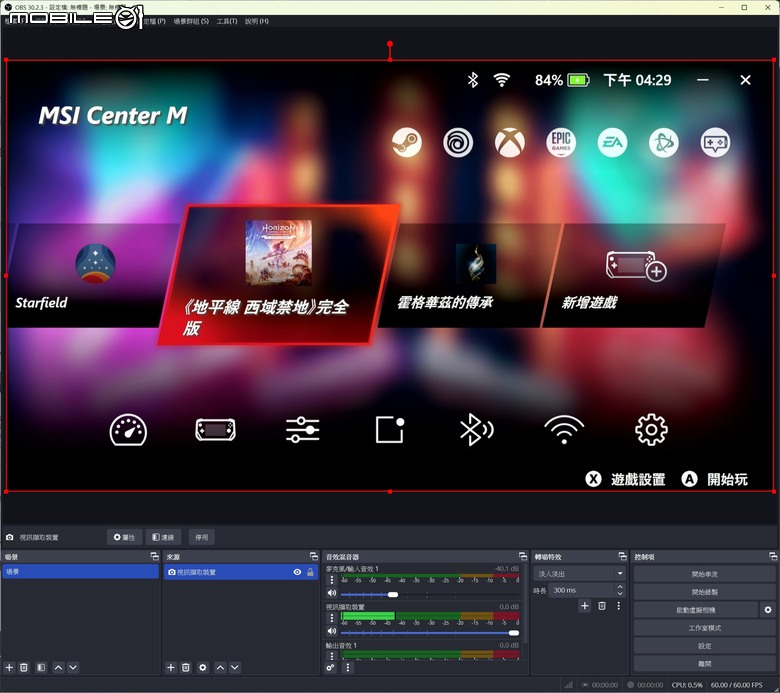
Task: Adjust 麥克風/輸入音效 1 volume slider handle
Action: click(393, 594)
